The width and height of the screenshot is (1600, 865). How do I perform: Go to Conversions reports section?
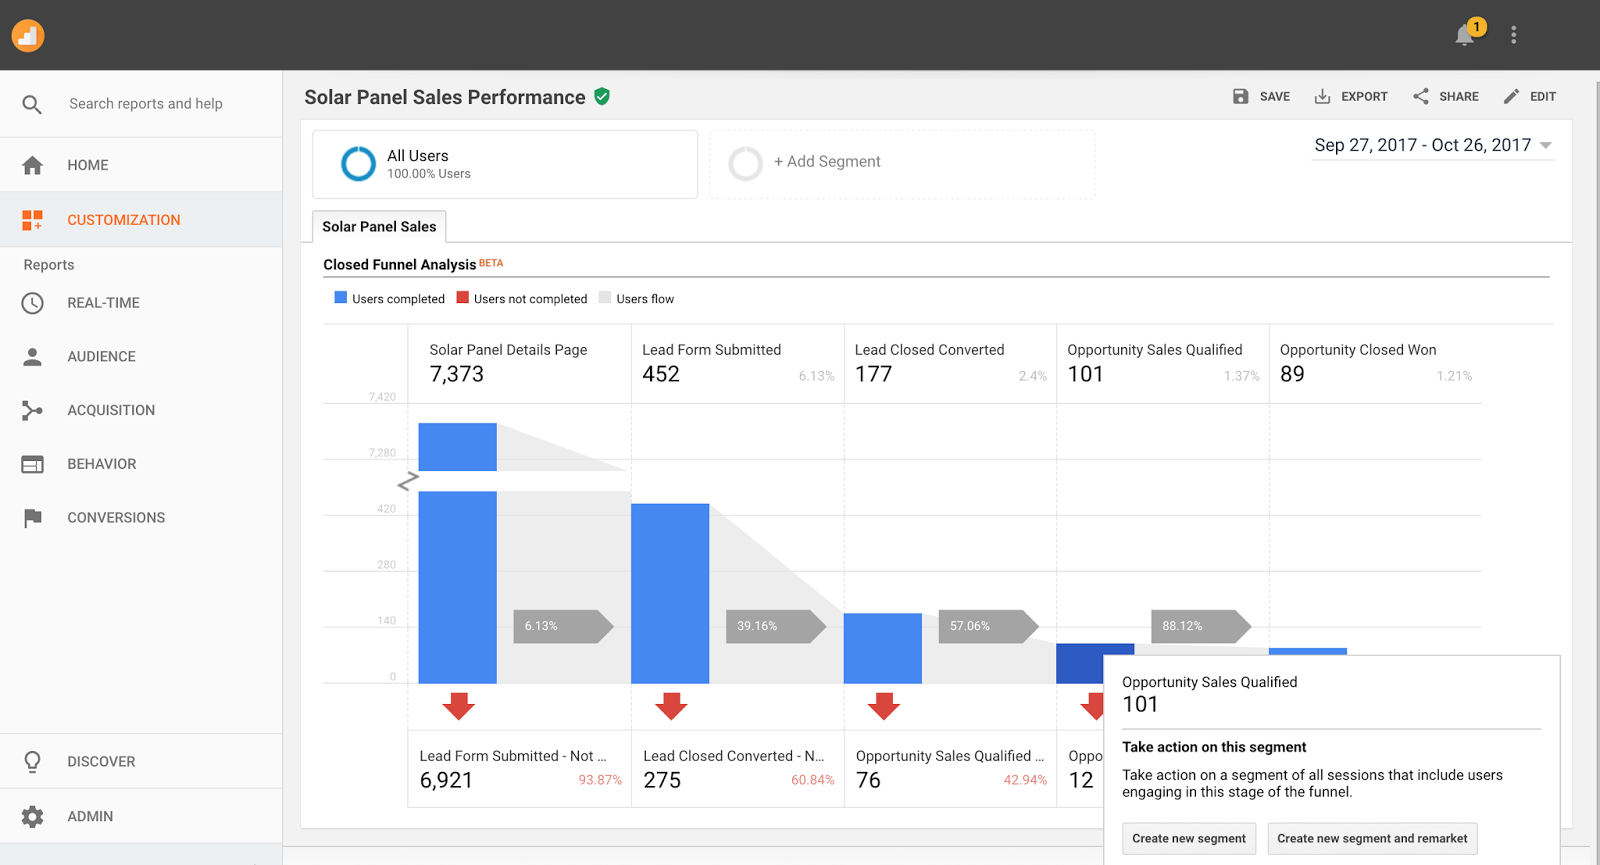(116, 518)
